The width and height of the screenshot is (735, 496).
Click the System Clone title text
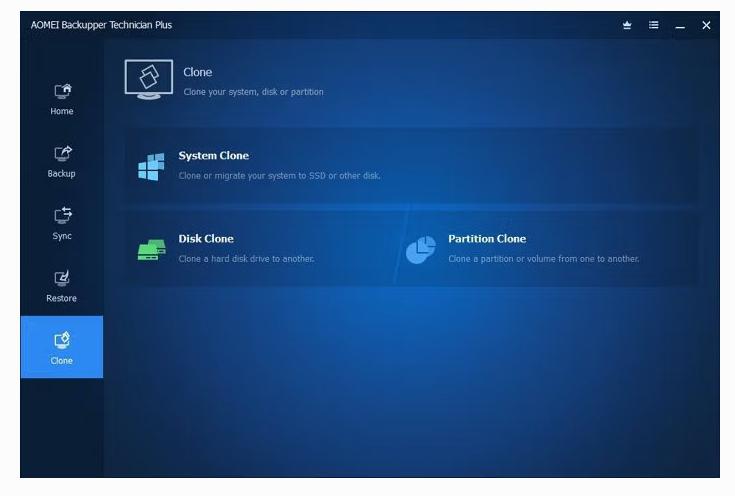click(213, 156)
